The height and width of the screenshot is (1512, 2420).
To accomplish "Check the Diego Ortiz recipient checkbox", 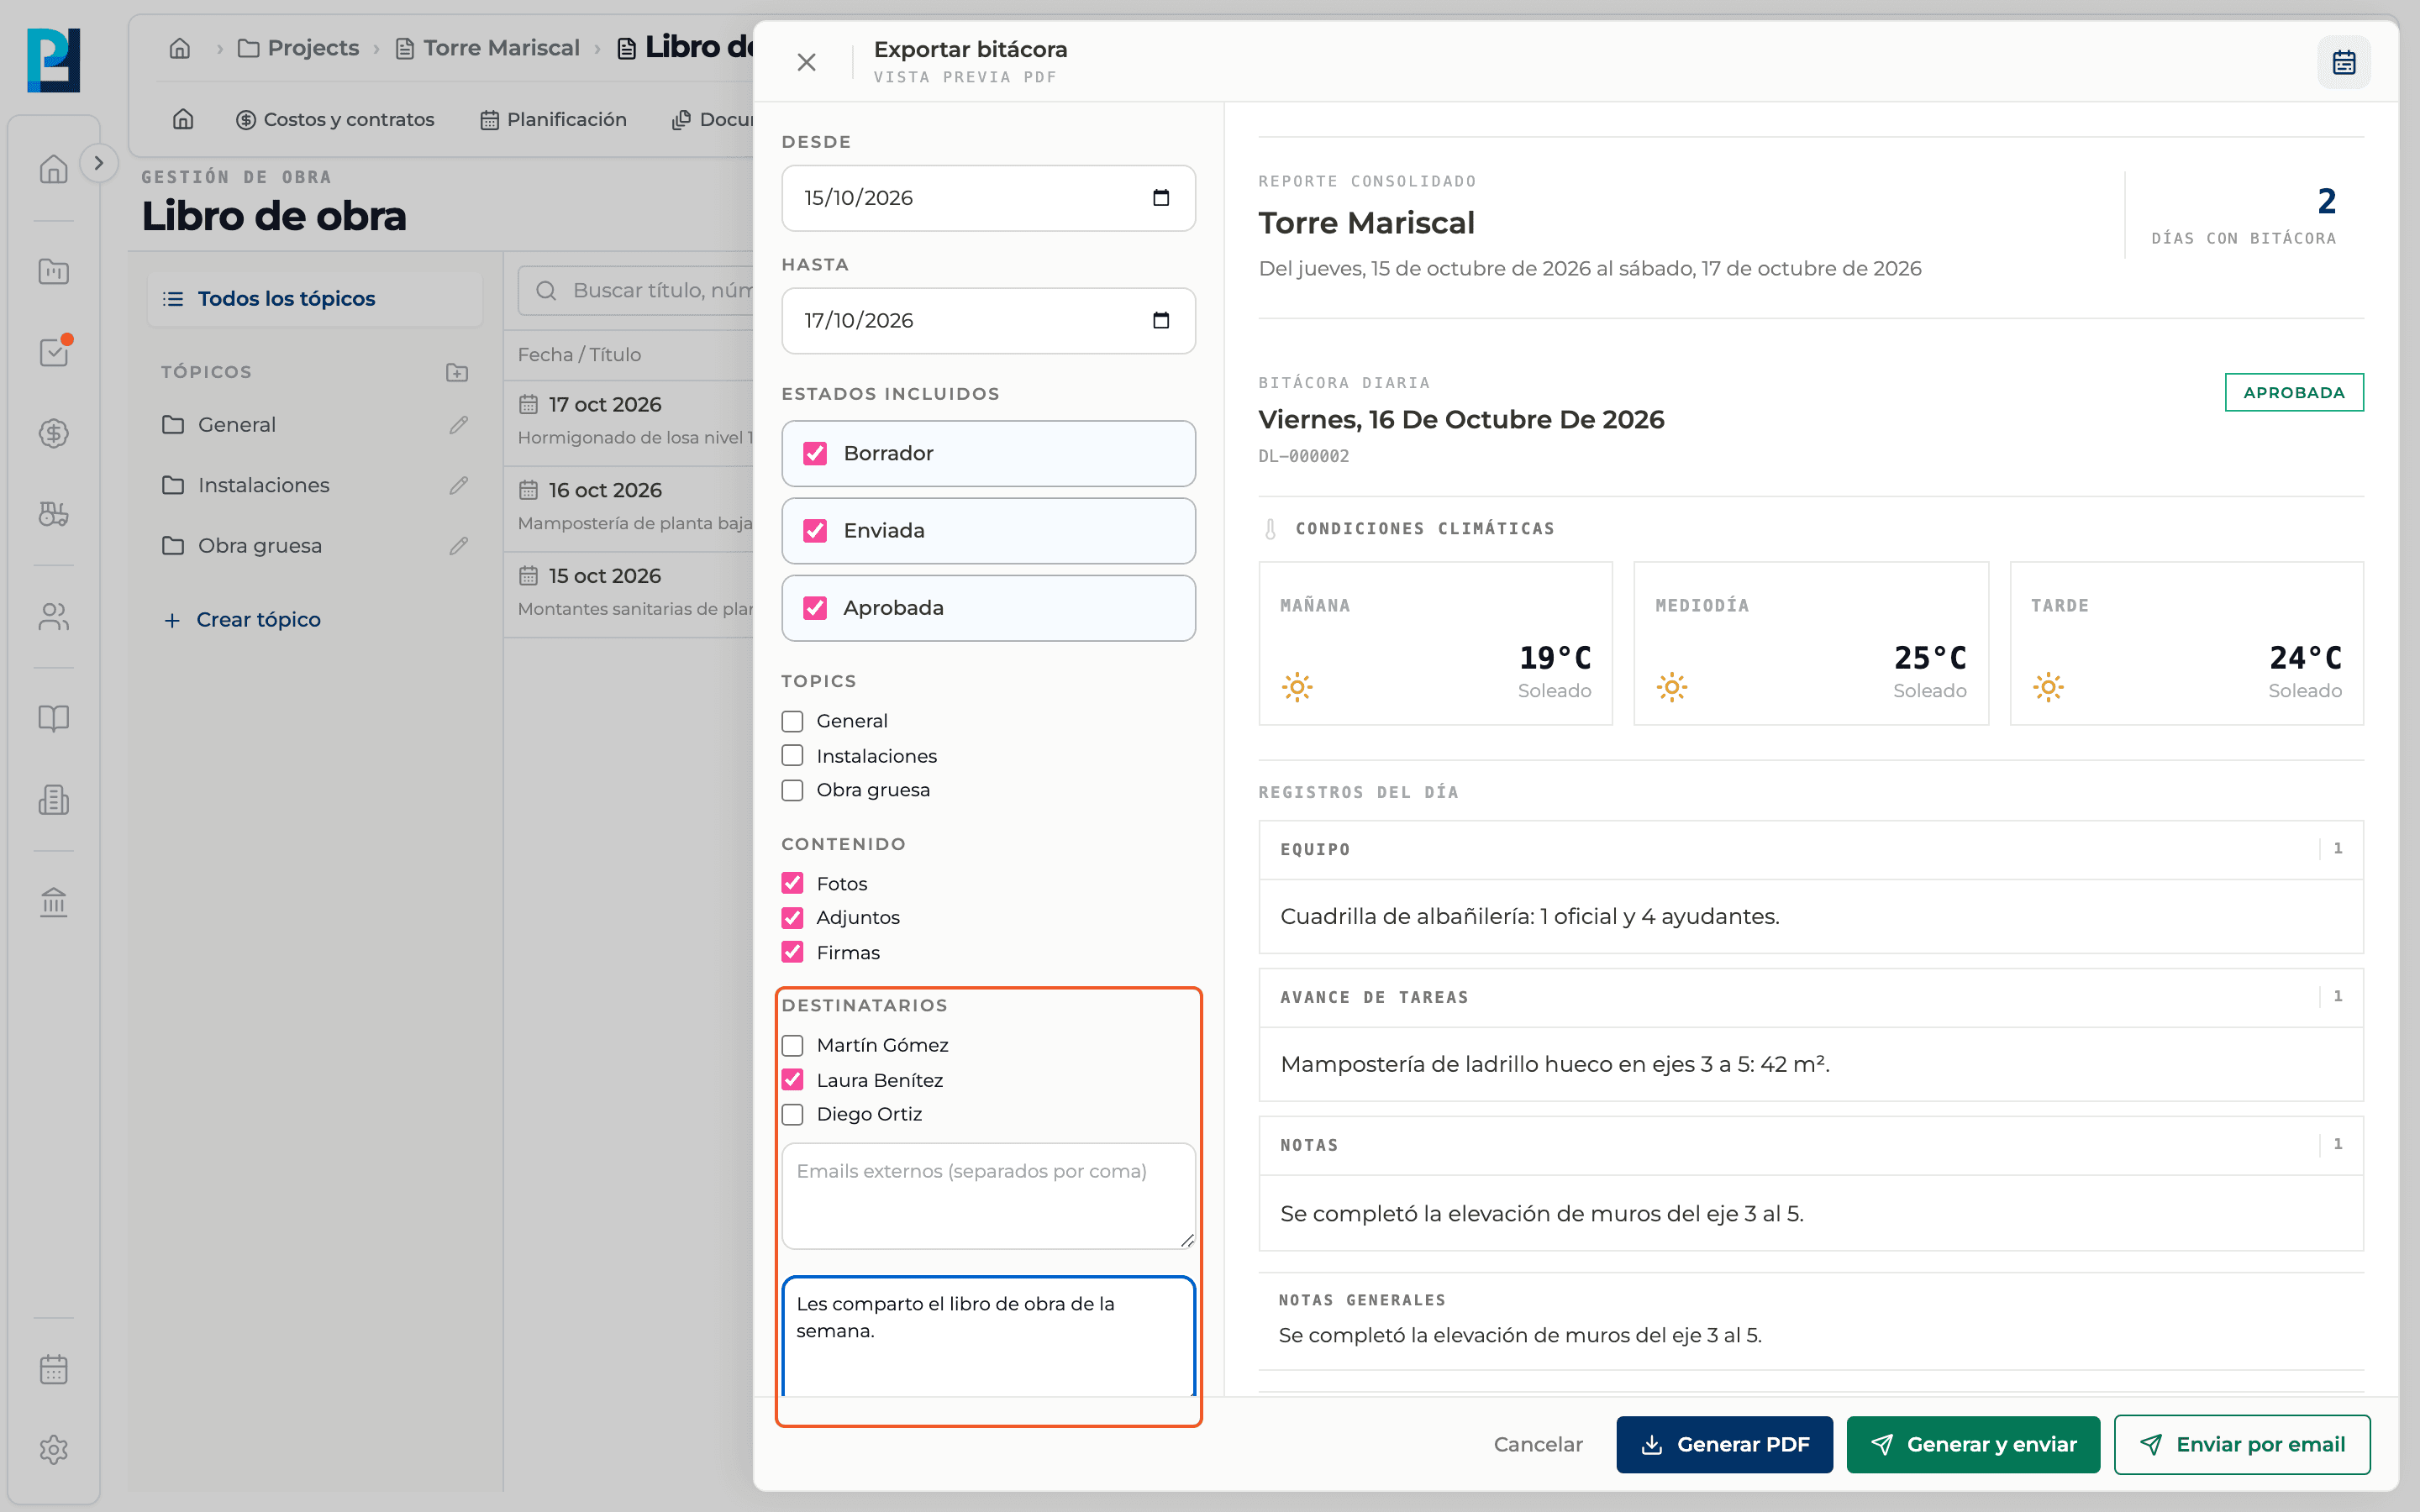I will [792, 1114].
